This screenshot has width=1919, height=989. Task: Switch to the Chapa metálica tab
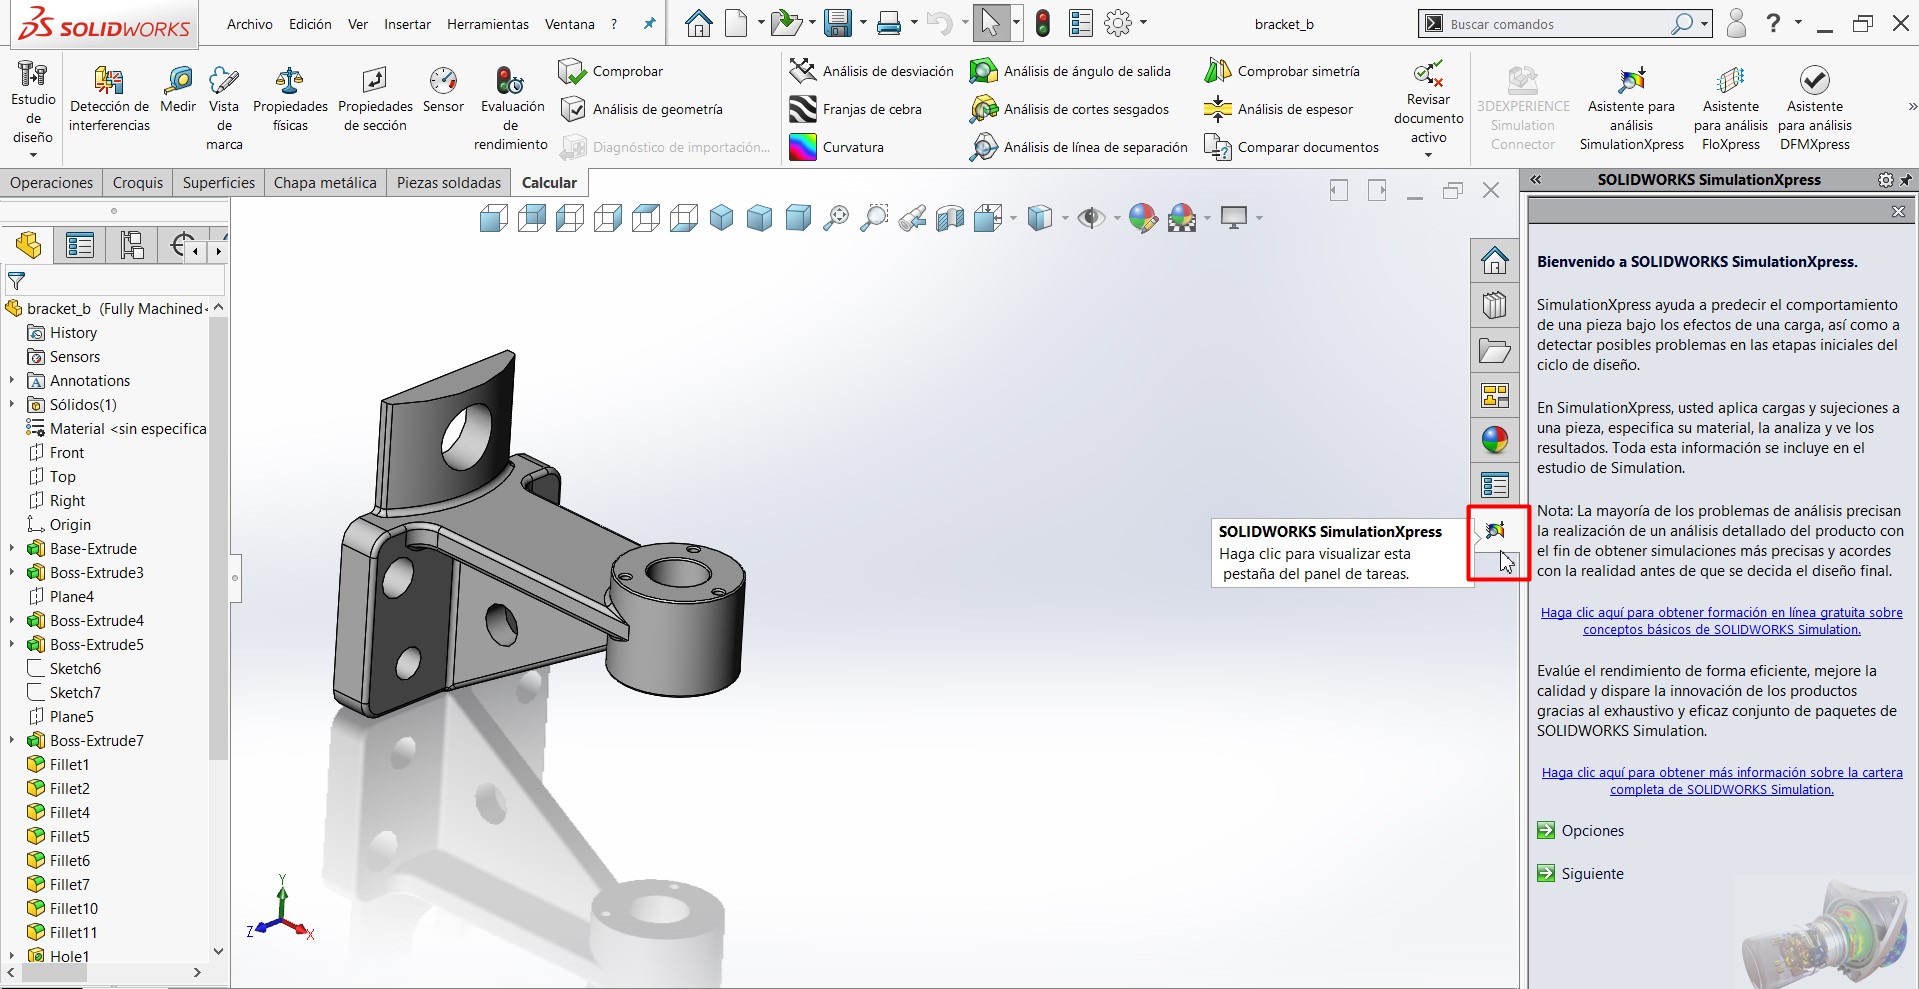[x=325, y=182]
